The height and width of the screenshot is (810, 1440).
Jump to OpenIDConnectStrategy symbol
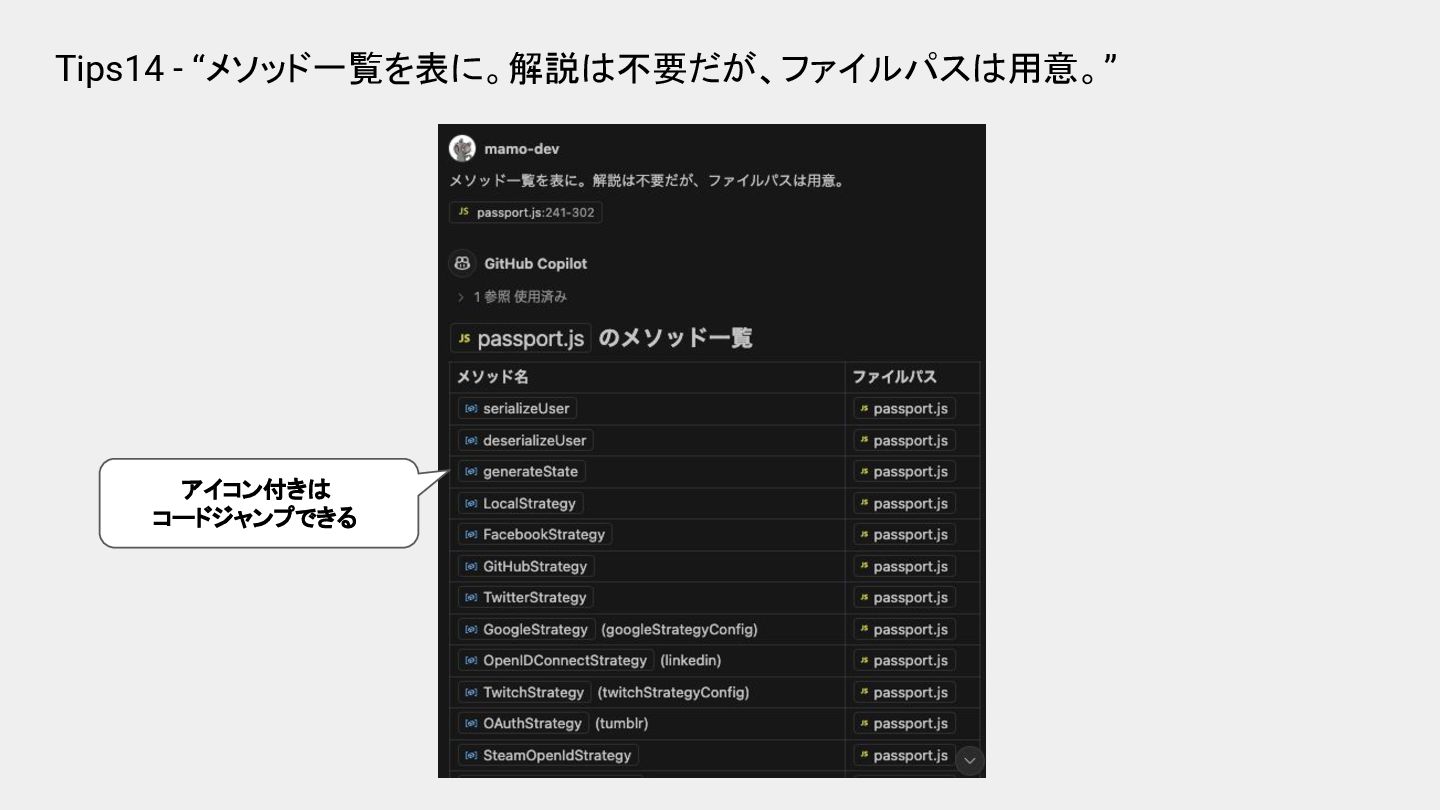556,660
